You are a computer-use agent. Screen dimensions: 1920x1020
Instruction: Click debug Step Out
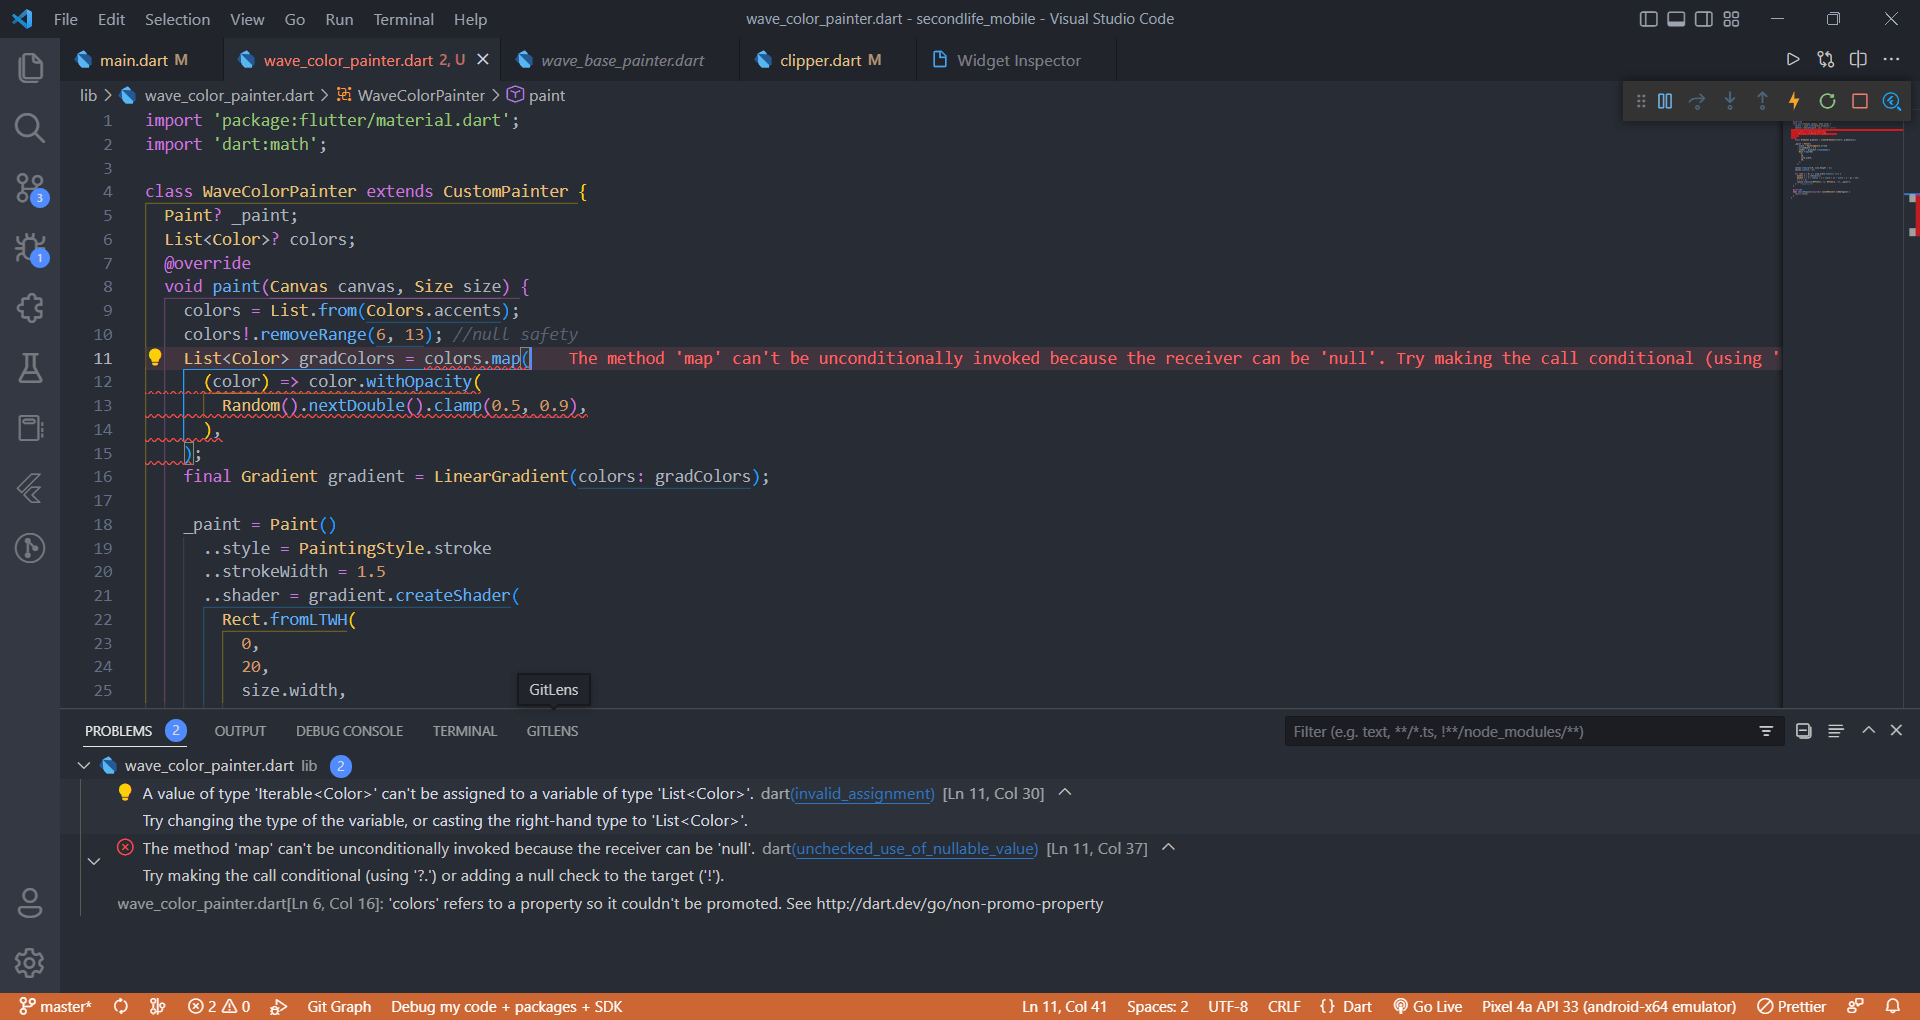click(1762, 101)
